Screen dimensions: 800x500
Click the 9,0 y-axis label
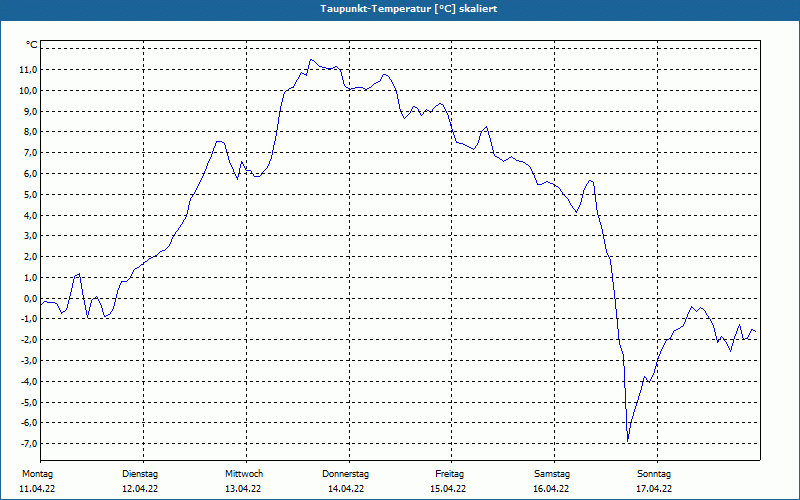coord(30,111)
